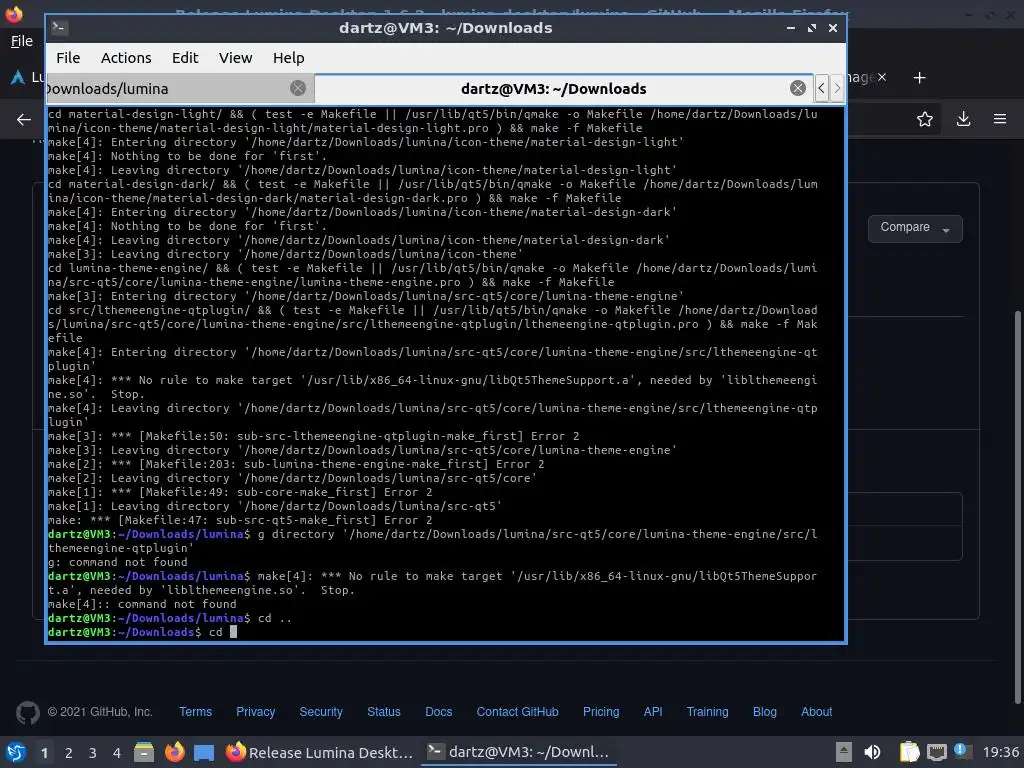Close the ~/Downloads terminal tab

pos(797,88)
